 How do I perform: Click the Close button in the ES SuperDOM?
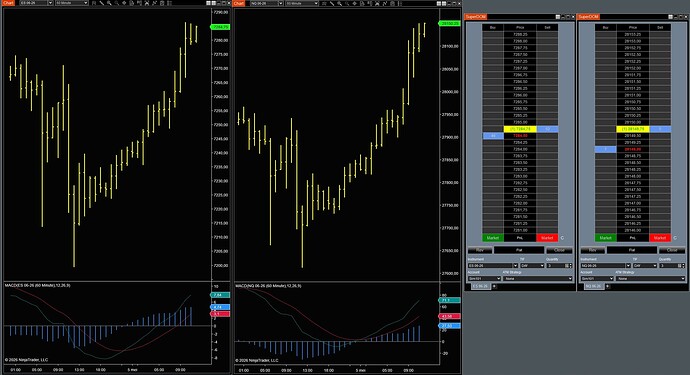coord(559,250)
